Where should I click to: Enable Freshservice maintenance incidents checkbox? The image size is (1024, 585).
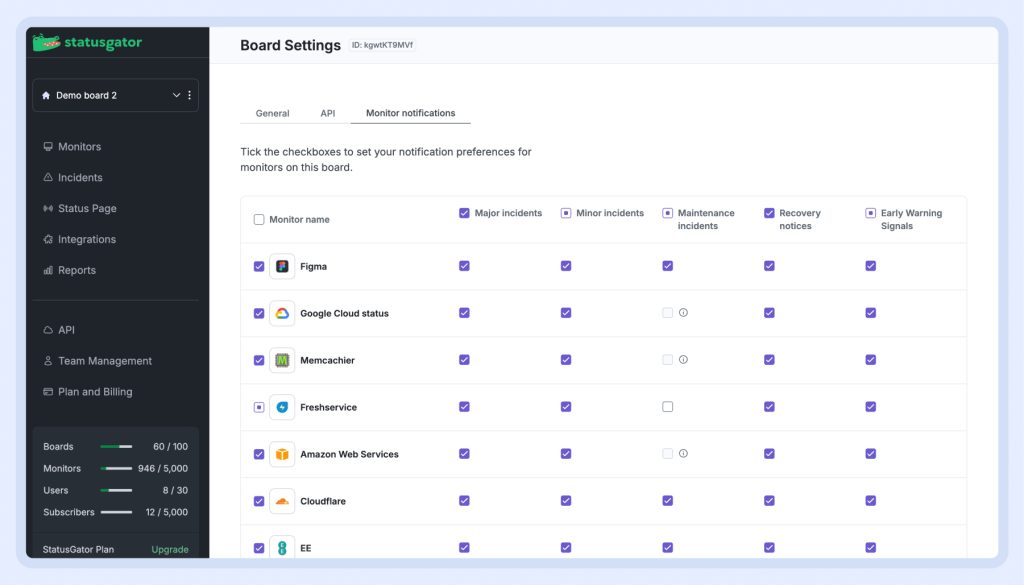point(667,407)
